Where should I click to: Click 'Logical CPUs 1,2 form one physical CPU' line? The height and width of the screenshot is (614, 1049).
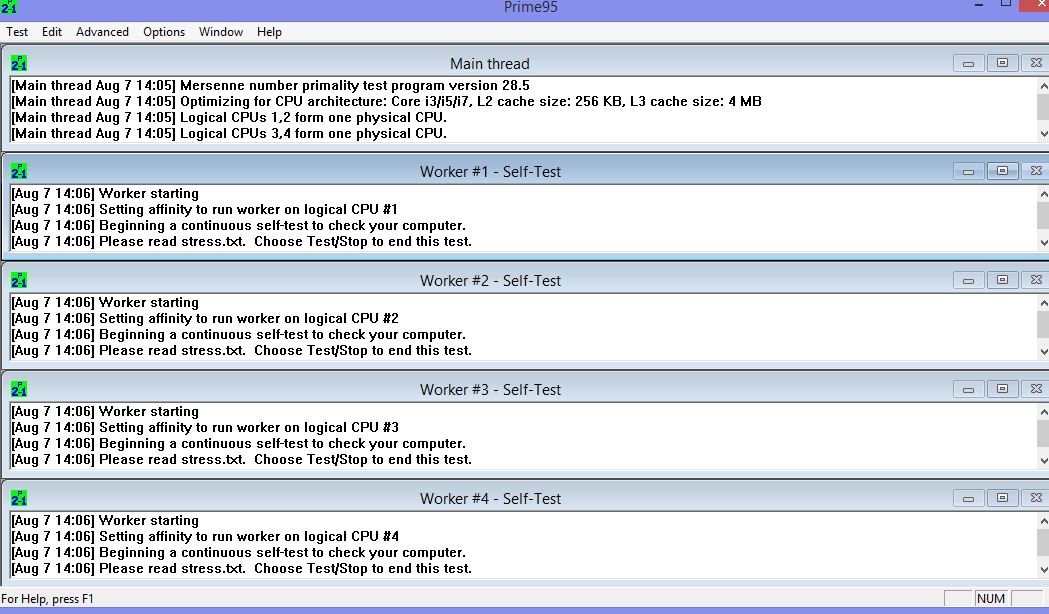[229, 118]
